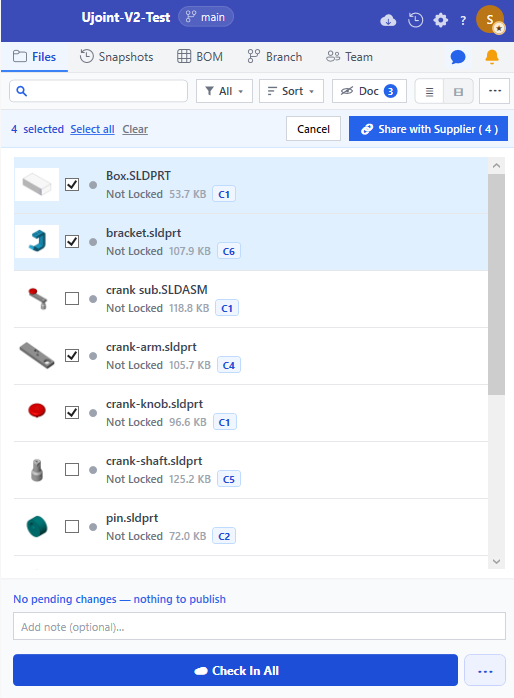Switch to the Snapshots tab
This screenshot has width=514, height=698.
coord(117,57)
